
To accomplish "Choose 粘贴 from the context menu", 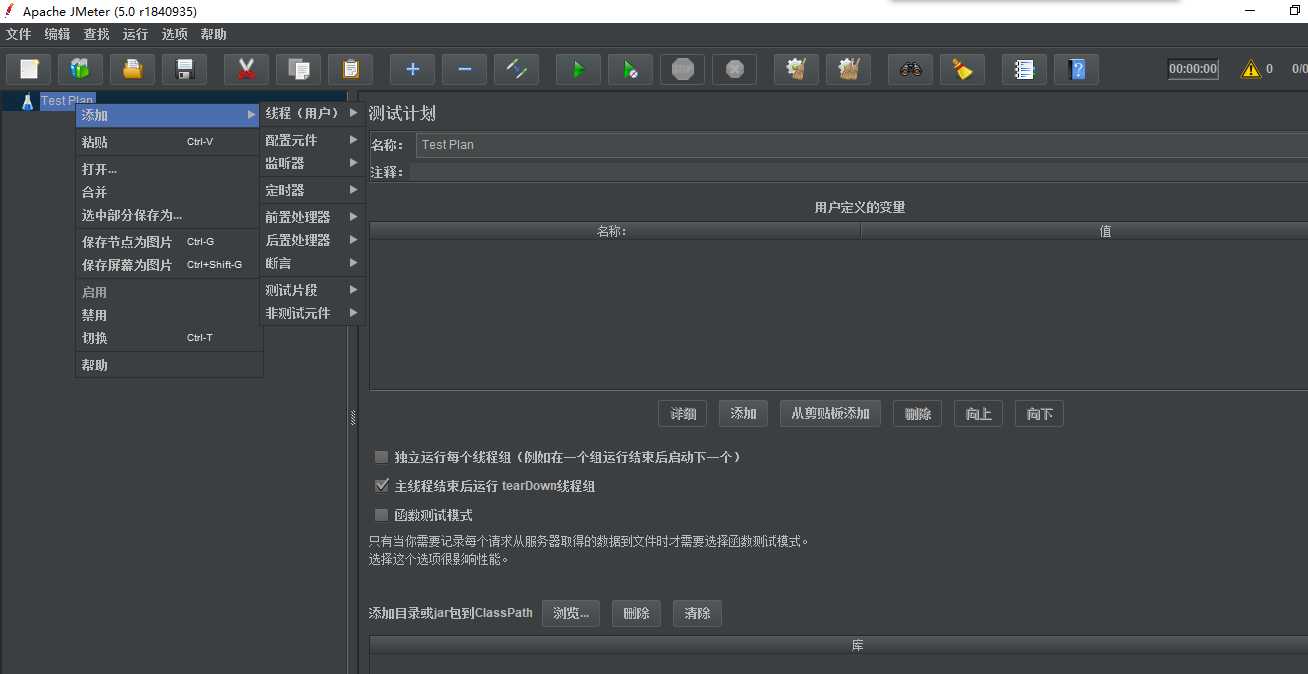I will click(168, 142).
